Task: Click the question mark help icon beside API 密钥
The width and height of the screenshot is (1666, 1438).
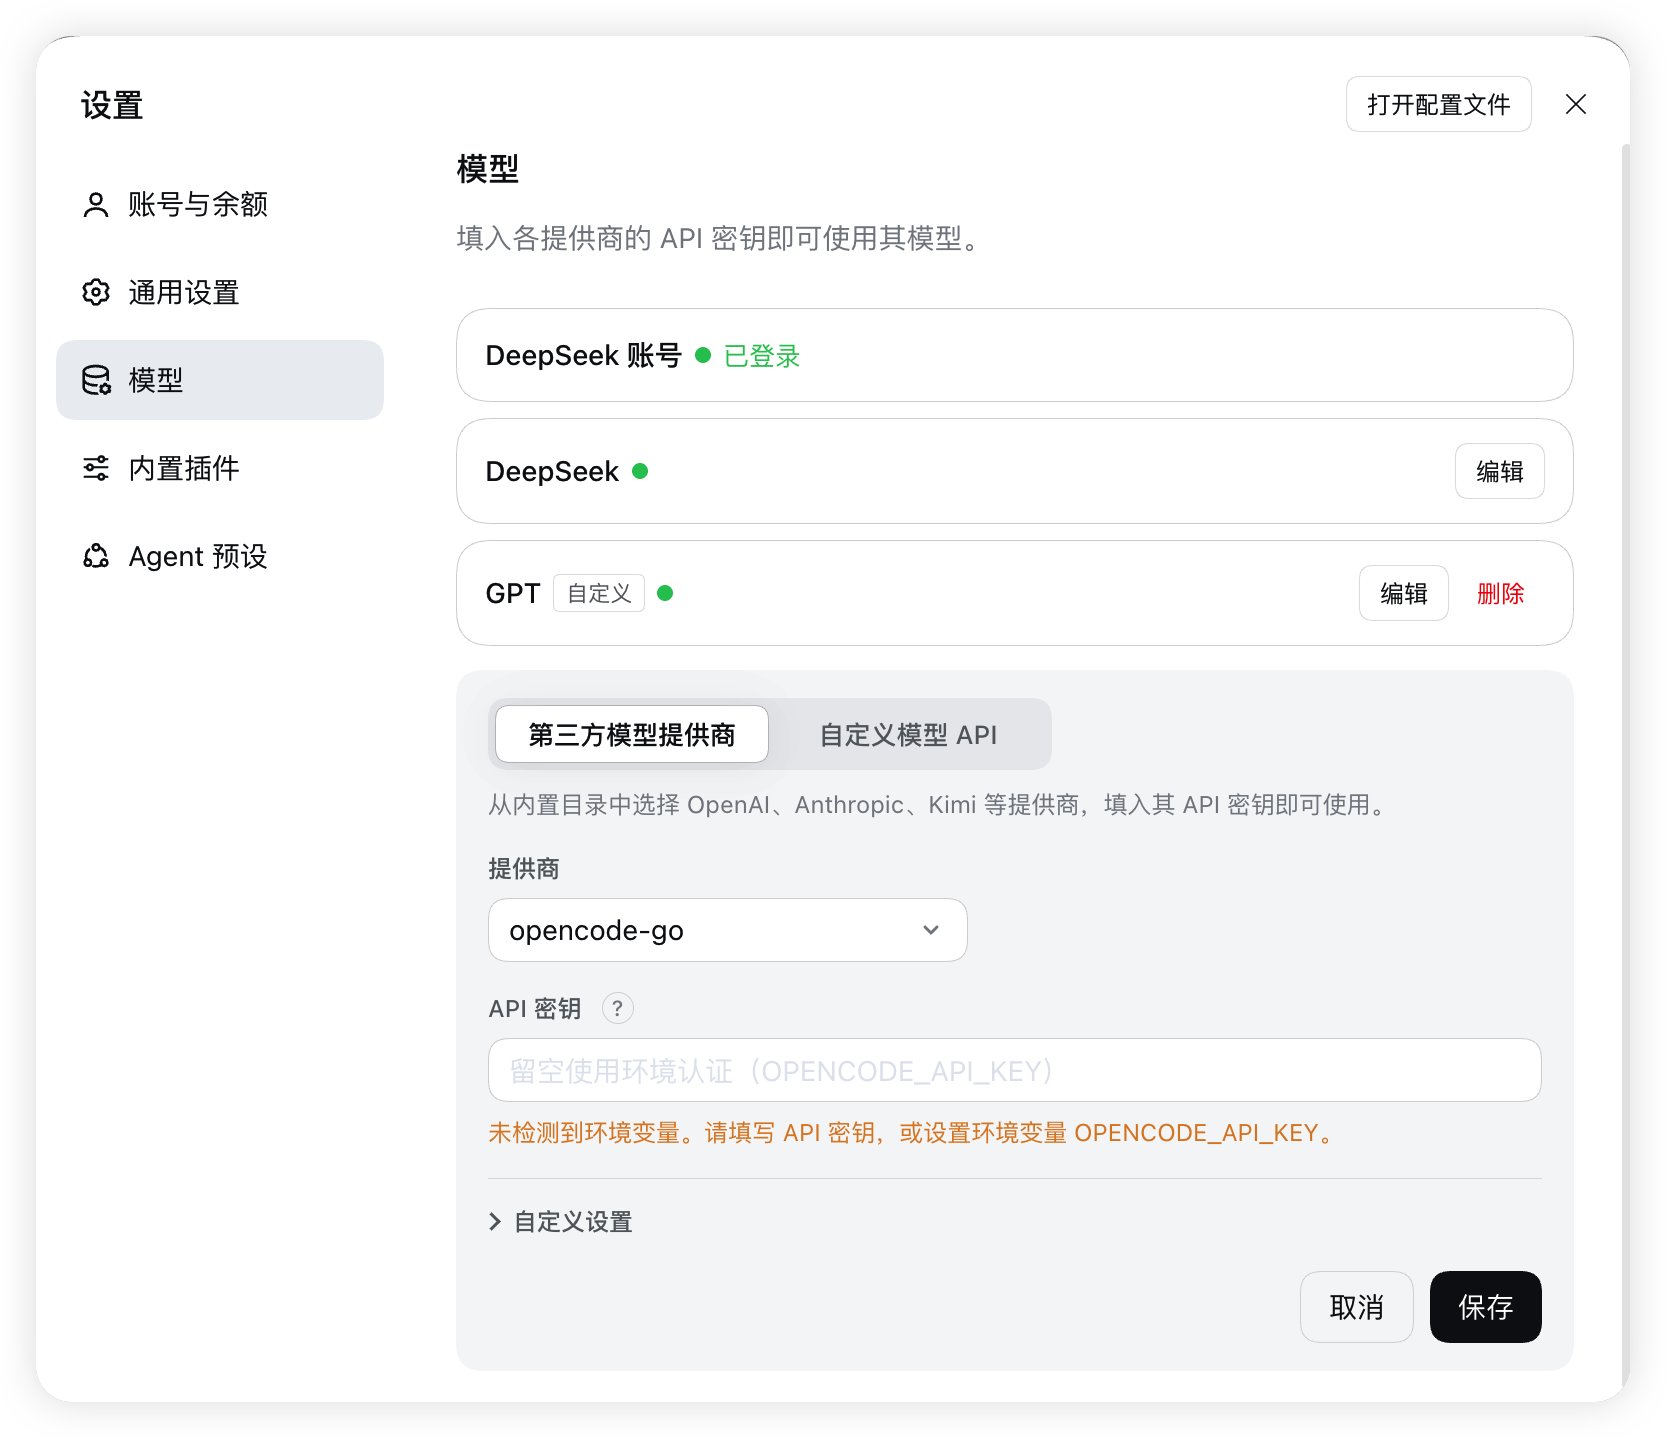Action: (x=618, y=1008)
